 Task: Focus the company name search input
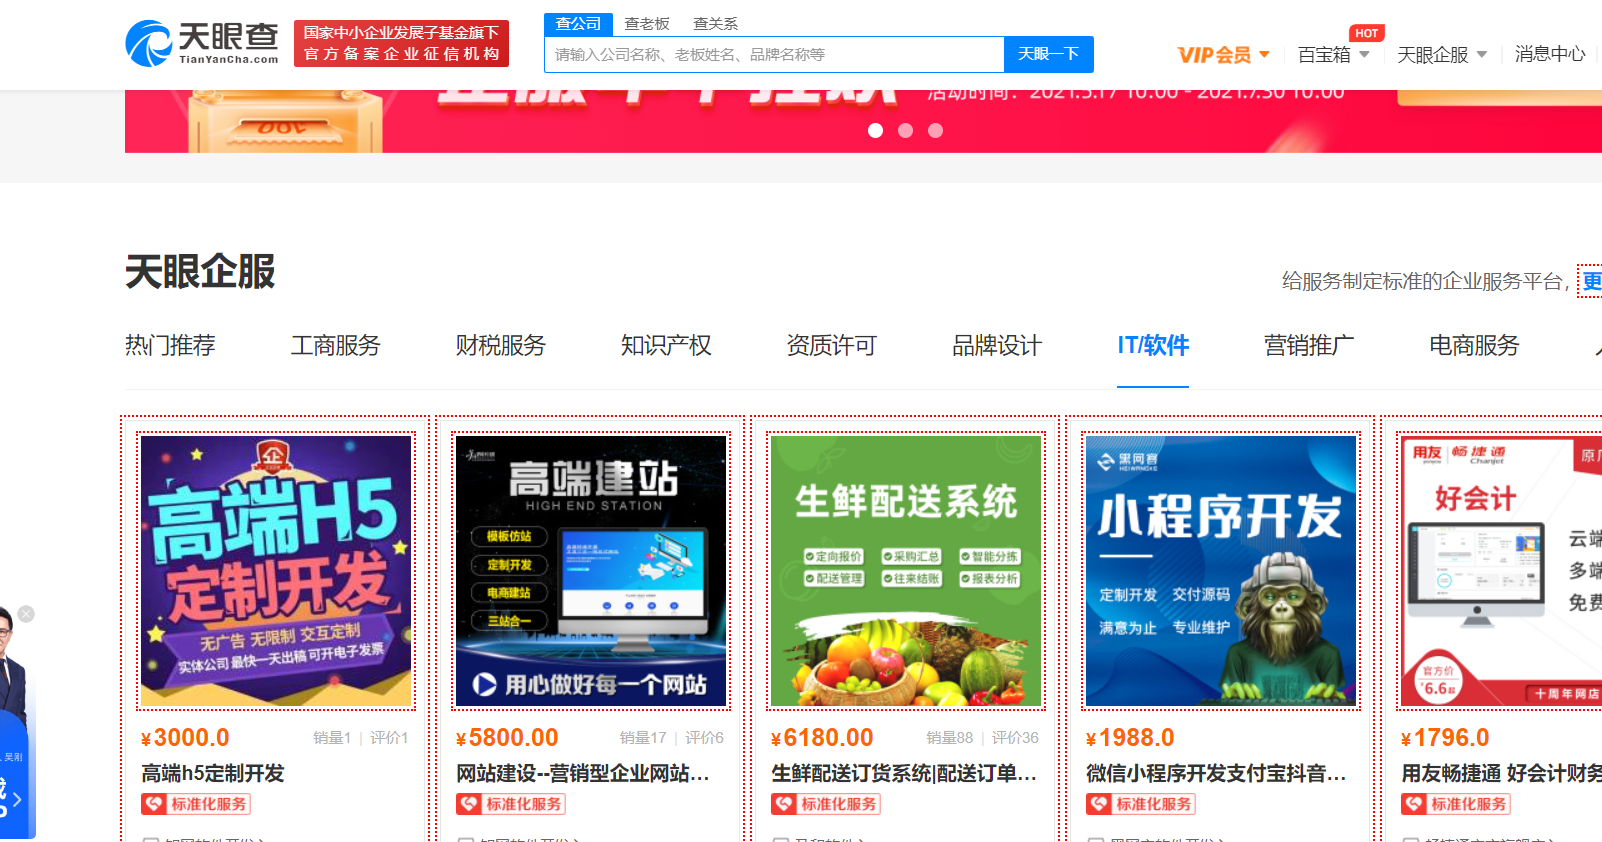point(774,54)
